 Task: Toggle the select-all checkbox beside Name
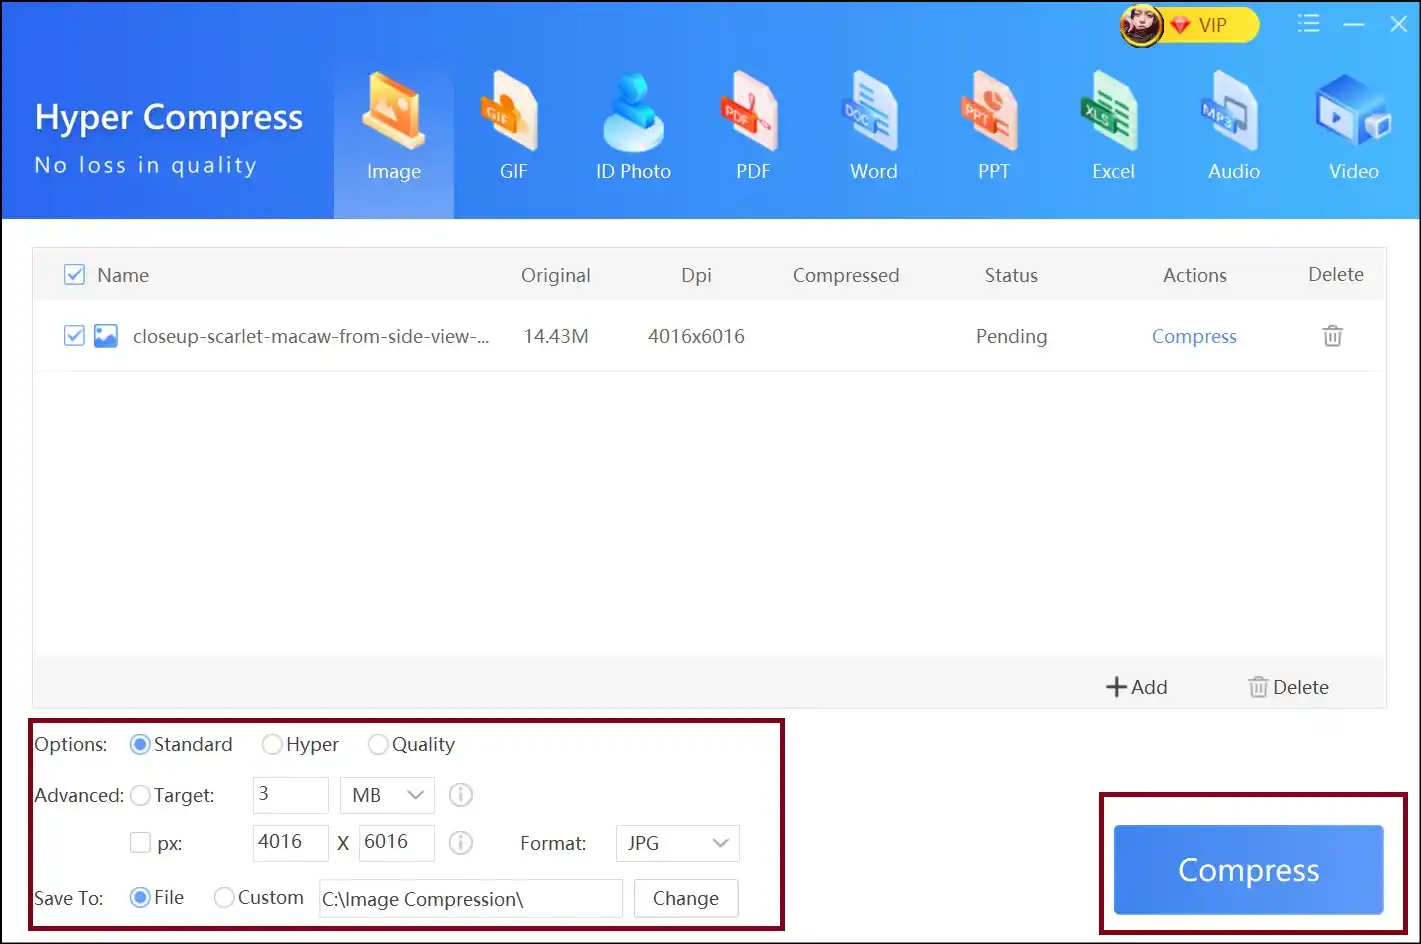pos(74,275)
